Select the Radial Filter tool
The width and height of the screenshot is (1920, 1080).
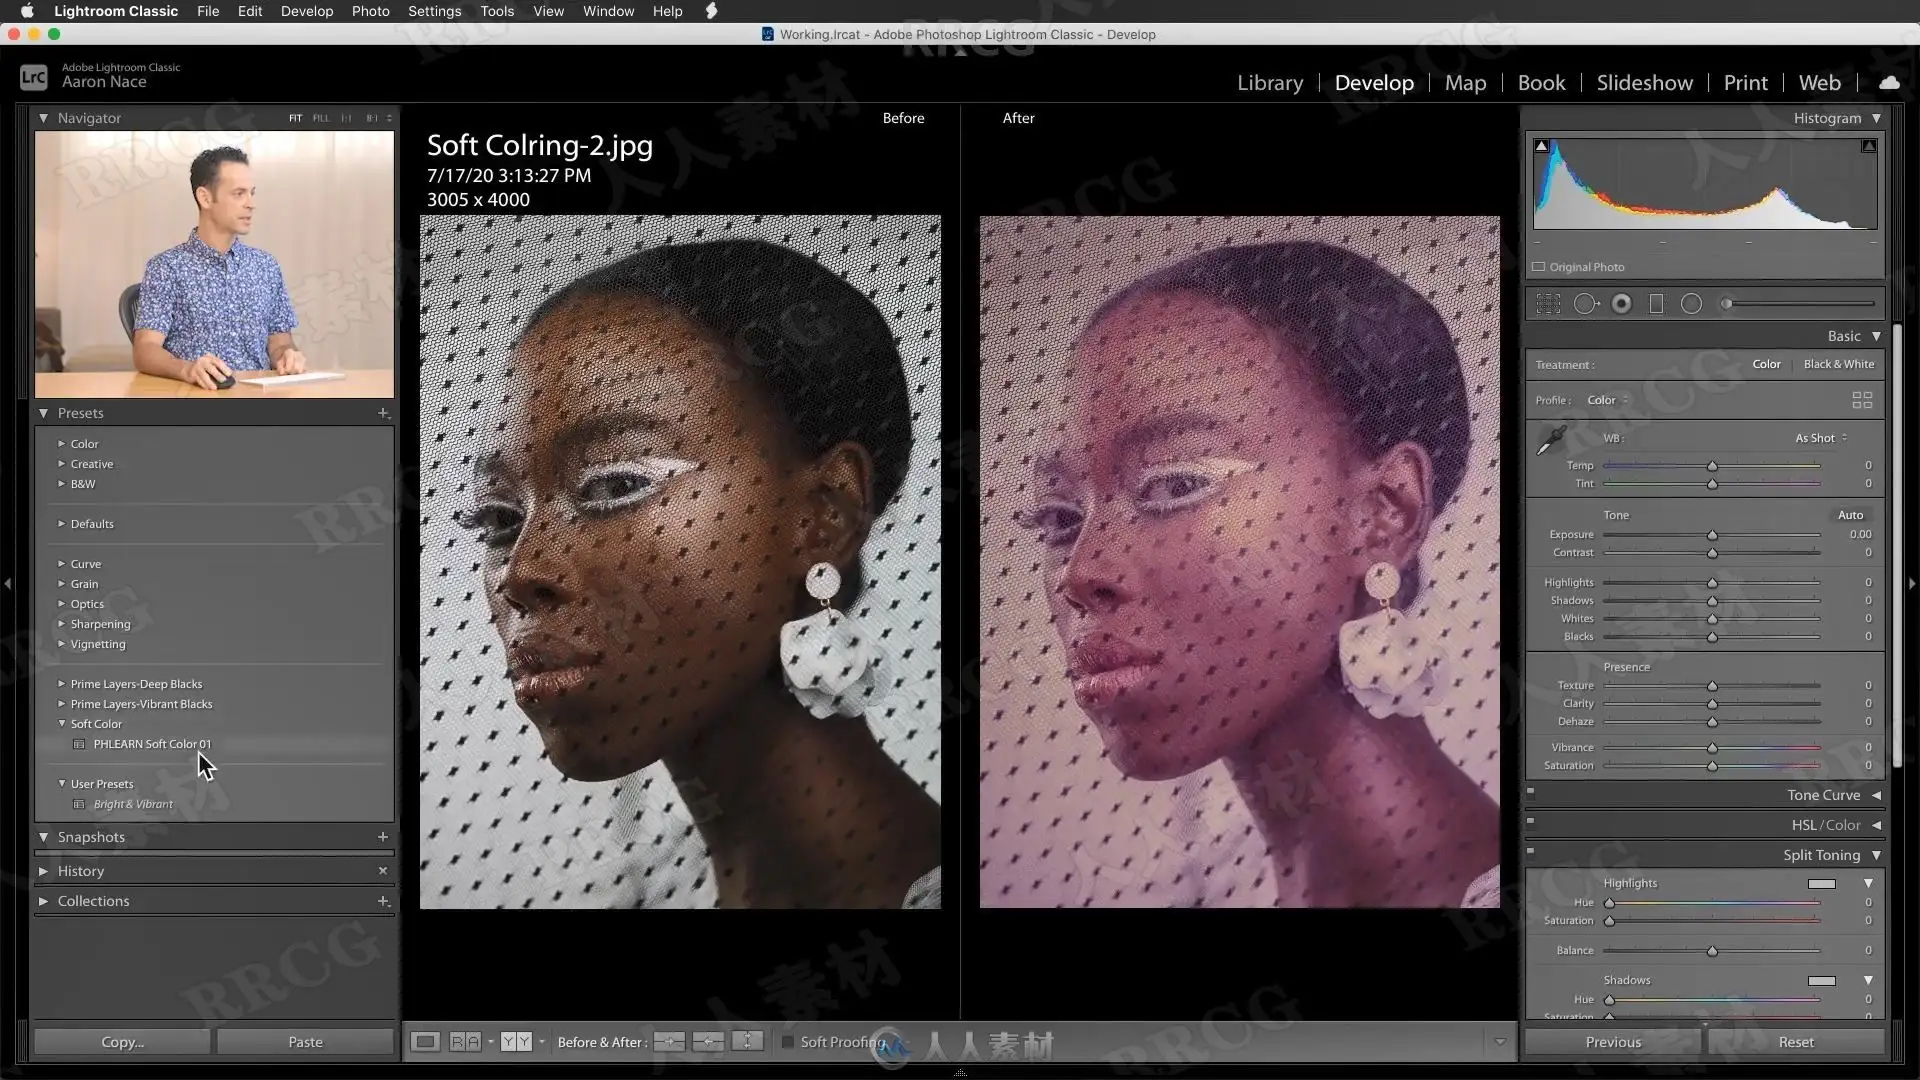[x=1691, y=304]
